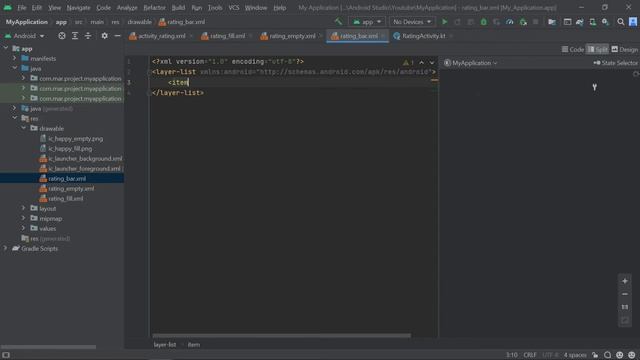Click the blue user account icon
This screenshot has height=360, width=640.
tap(633, 22)
